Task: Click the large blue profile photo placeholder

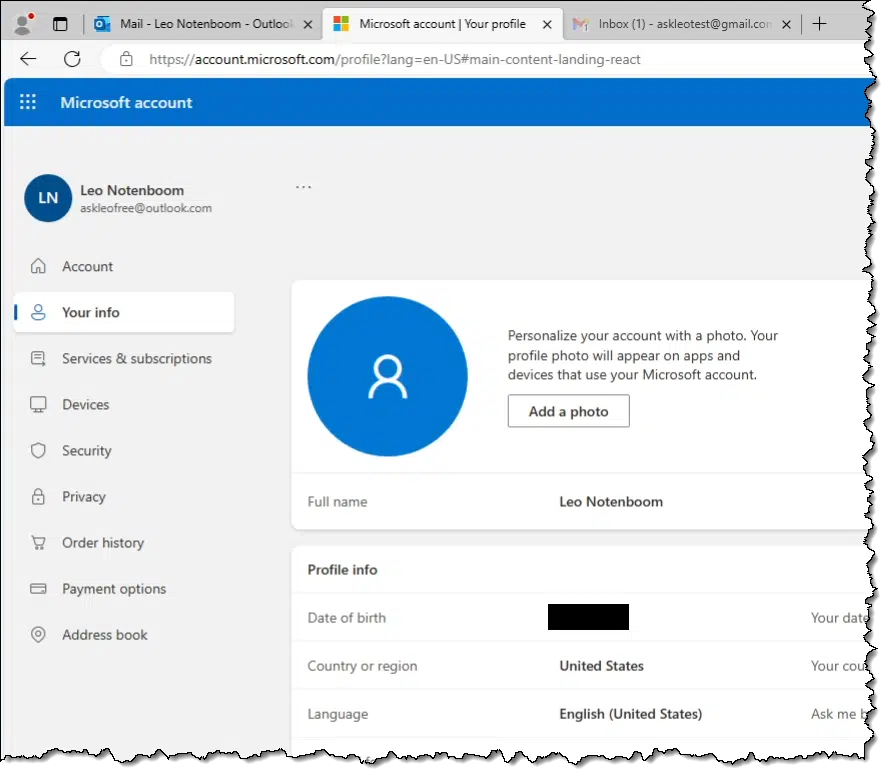Action: [x=388, y=376]
